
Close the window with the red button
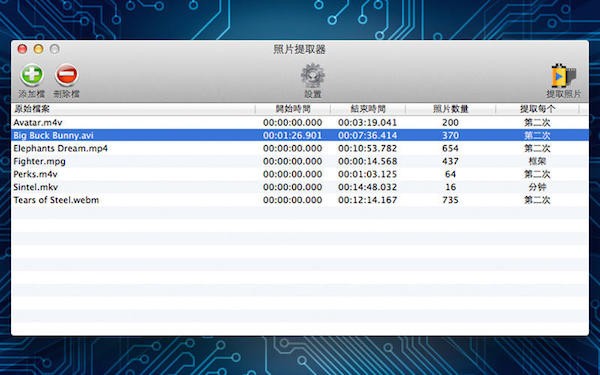pos(22,49)
